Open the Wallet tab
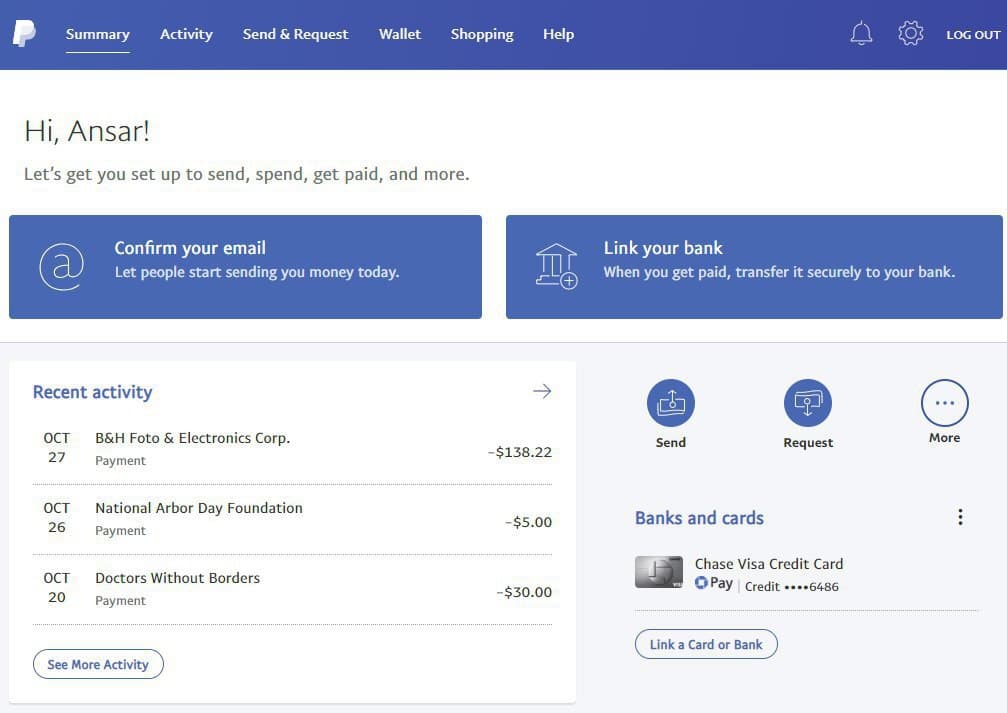 [400, 34]
